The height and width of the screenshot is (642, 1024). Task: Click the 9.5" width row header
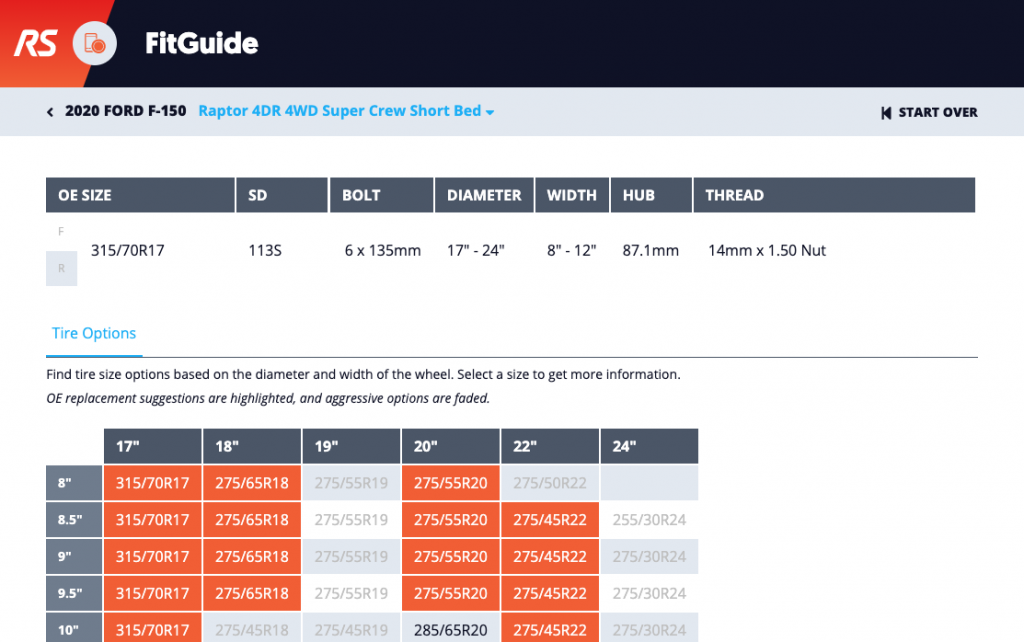74,593
